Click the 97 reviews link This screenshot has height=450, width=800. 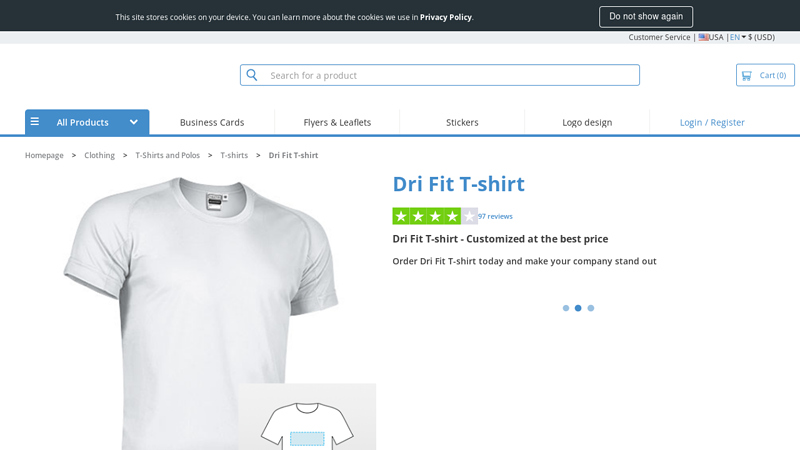(x=495, y=216)
